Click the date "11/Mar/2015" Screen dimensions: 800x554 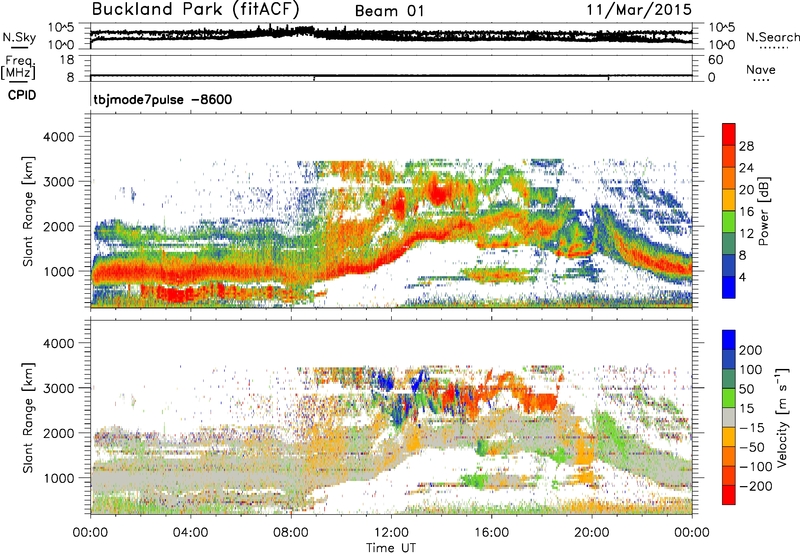coord(639,10)
